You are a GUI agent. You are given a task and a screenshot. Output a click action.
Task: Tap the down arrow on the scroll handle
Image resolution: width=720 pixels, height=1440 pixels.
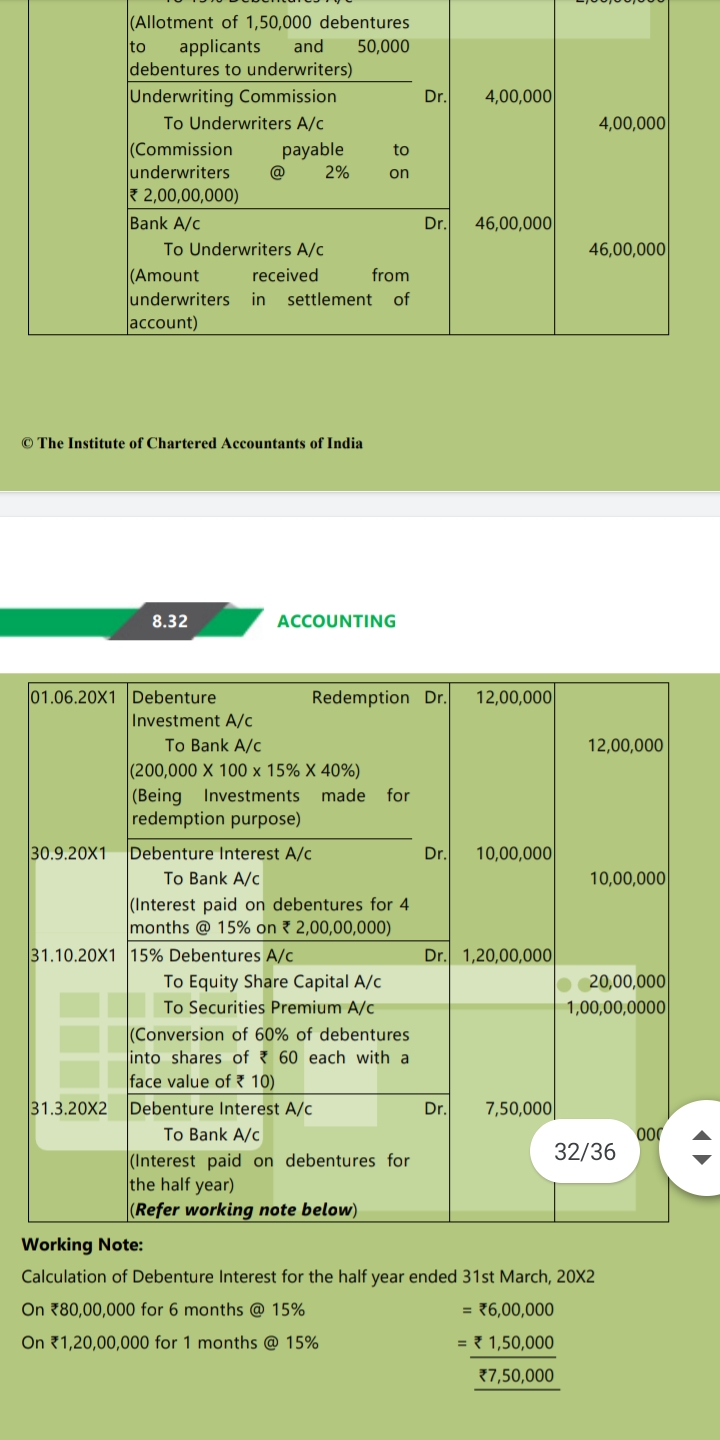click(702, 1160)
